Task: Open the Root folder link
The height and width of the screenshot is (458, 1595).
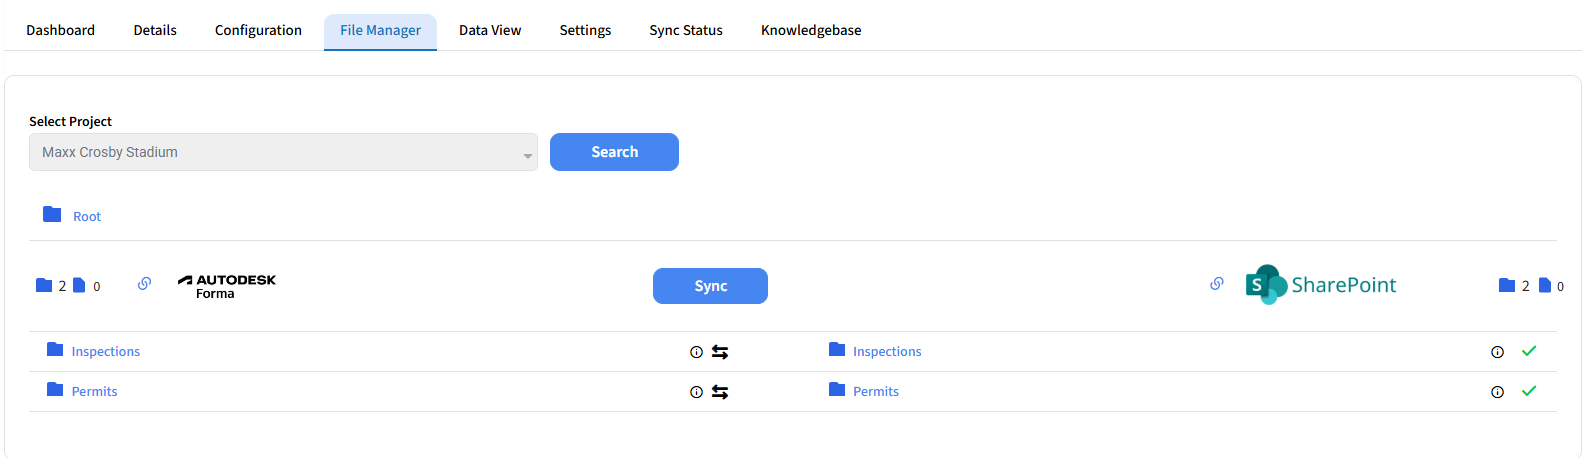Action: (86, 216)
